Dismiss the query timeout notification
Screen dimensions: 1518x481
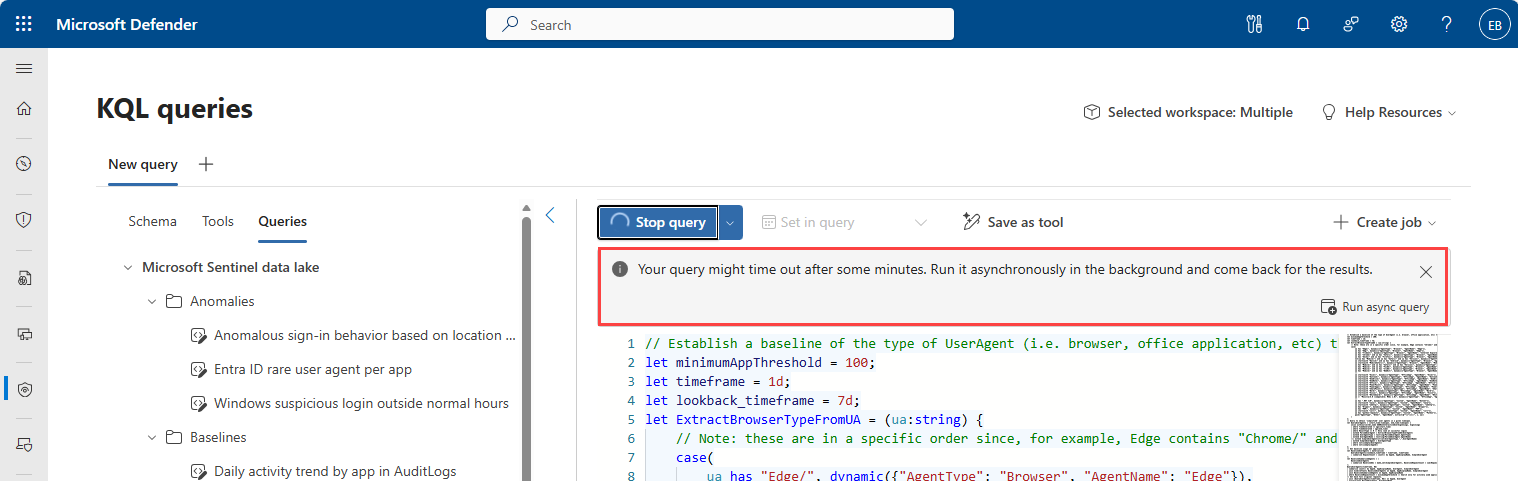(x=1426, y=272)
